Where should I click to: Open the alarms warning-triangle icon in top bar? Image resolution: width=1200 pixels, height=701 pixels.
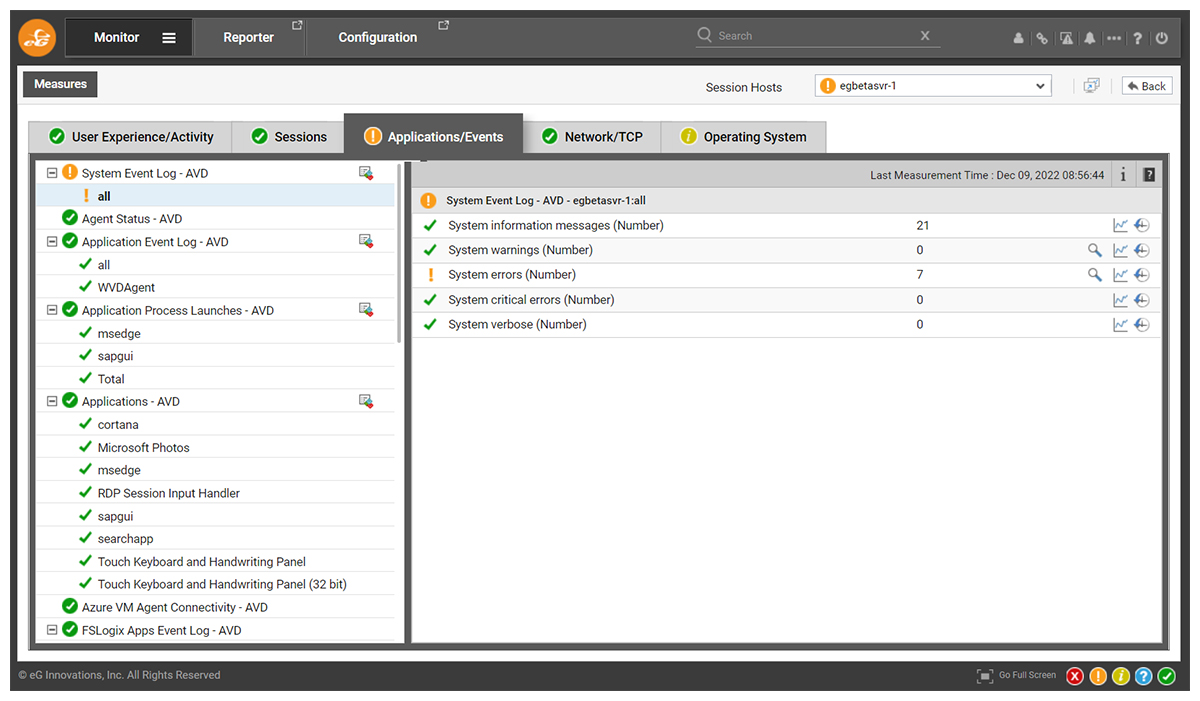[x=1067, y=38]
